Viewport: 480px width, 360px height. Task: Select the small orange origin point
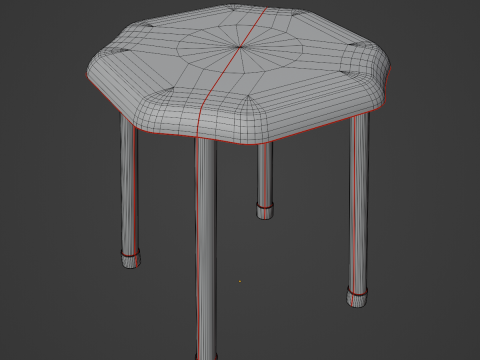(x=240, y=281)
